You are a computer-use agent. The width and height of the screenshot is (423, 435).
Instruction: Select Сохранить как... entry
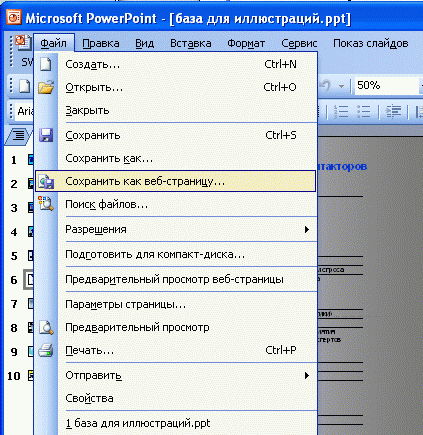176,158
